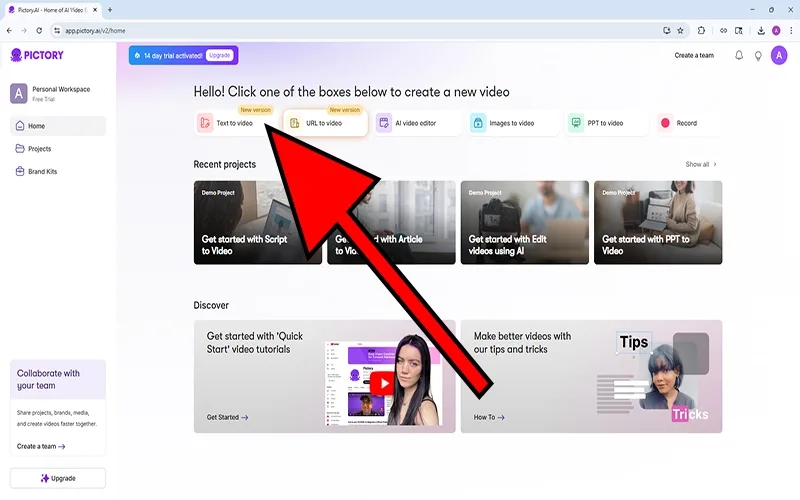The height and width of the screenshot is (500, 800).
Task: Open the purple user avatar menu
Action: click(x=779, y=55)
